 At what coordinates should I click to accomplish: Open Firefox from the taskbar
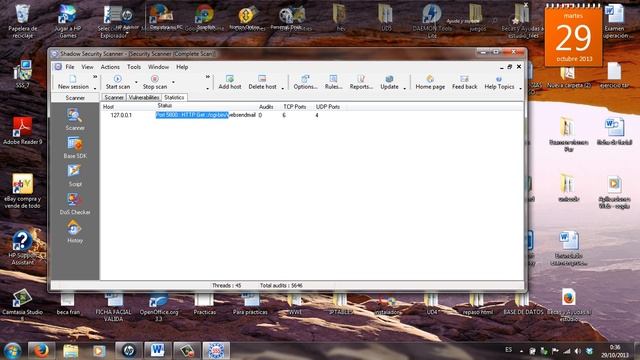pyautogui.click(x=41, y=351)
